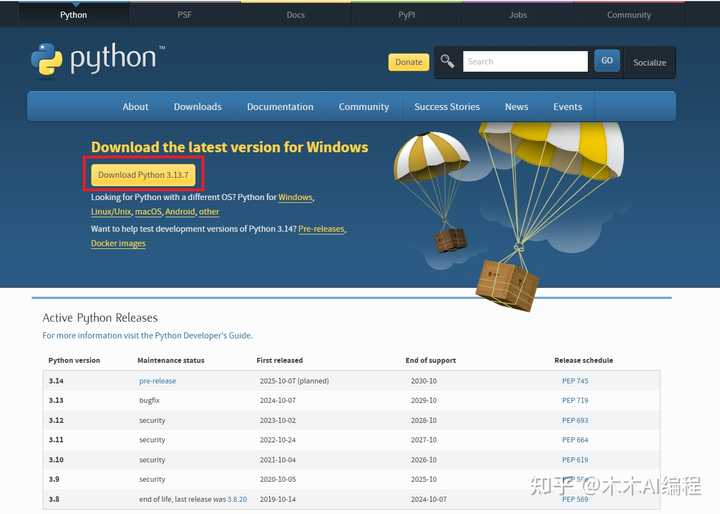Image resolution: width=720 pixels, height=514 pixels.
Task: Open the Downloads navigation menu
Action: pos(197,107)
